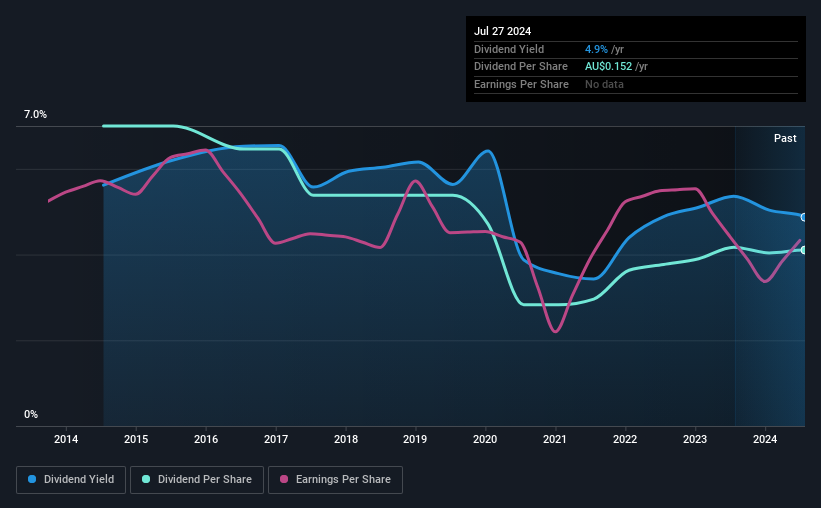Select the 2015 x-axis label
This screenshot has width=821, height=508.
[136, 439]
